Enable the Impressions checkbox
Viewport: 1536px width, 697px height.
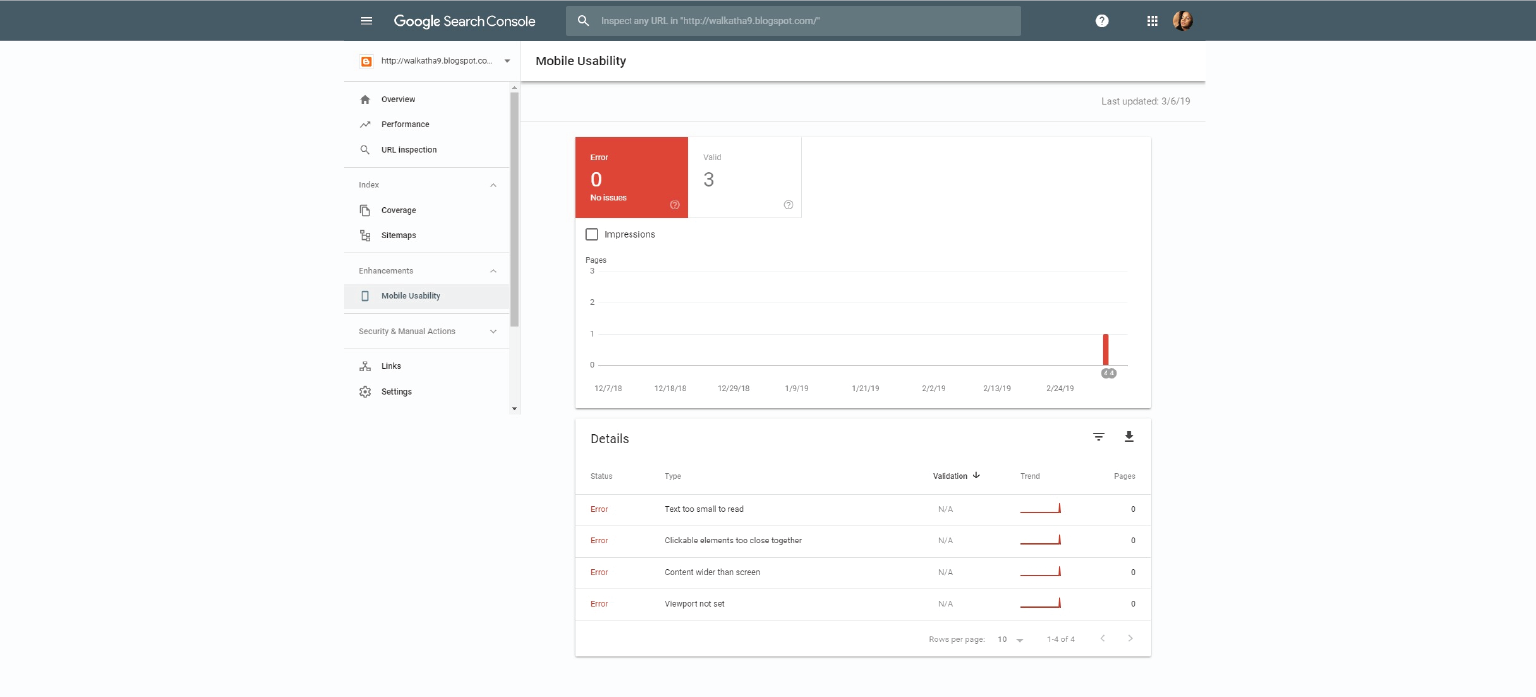click(592, 234)
